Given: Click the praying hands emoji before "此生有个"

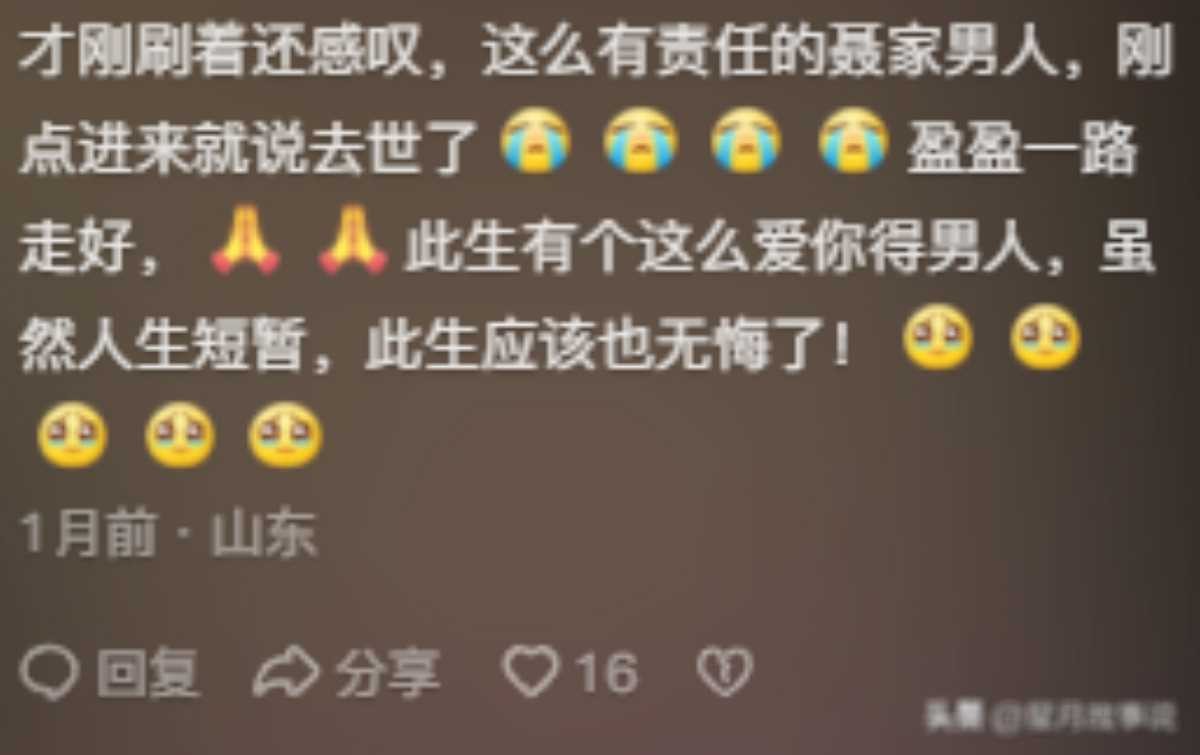Looking at the screenshot, I should [x=352, y=240].
